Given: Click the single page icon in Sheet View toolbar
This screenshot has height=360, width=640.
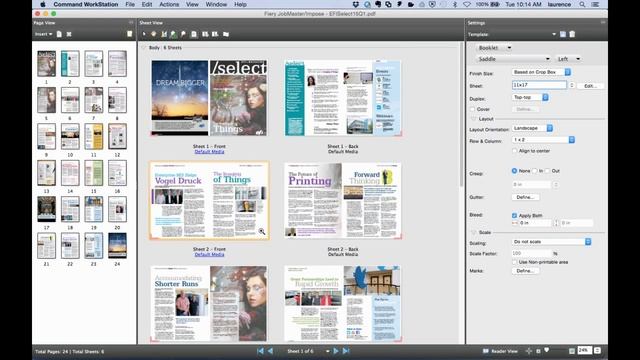Looking at the screenshot, I should pyautogui.click(x=194, y=34).
